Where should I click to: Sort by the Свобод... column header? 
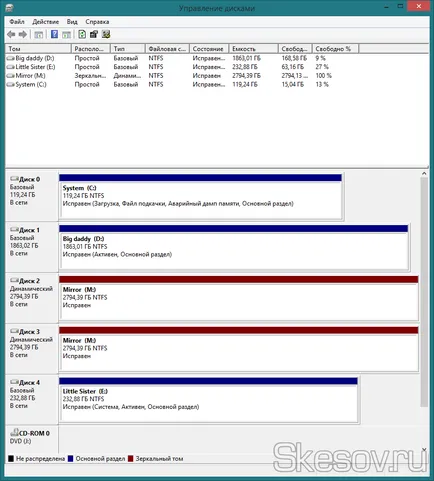click(x=295, y=49)
